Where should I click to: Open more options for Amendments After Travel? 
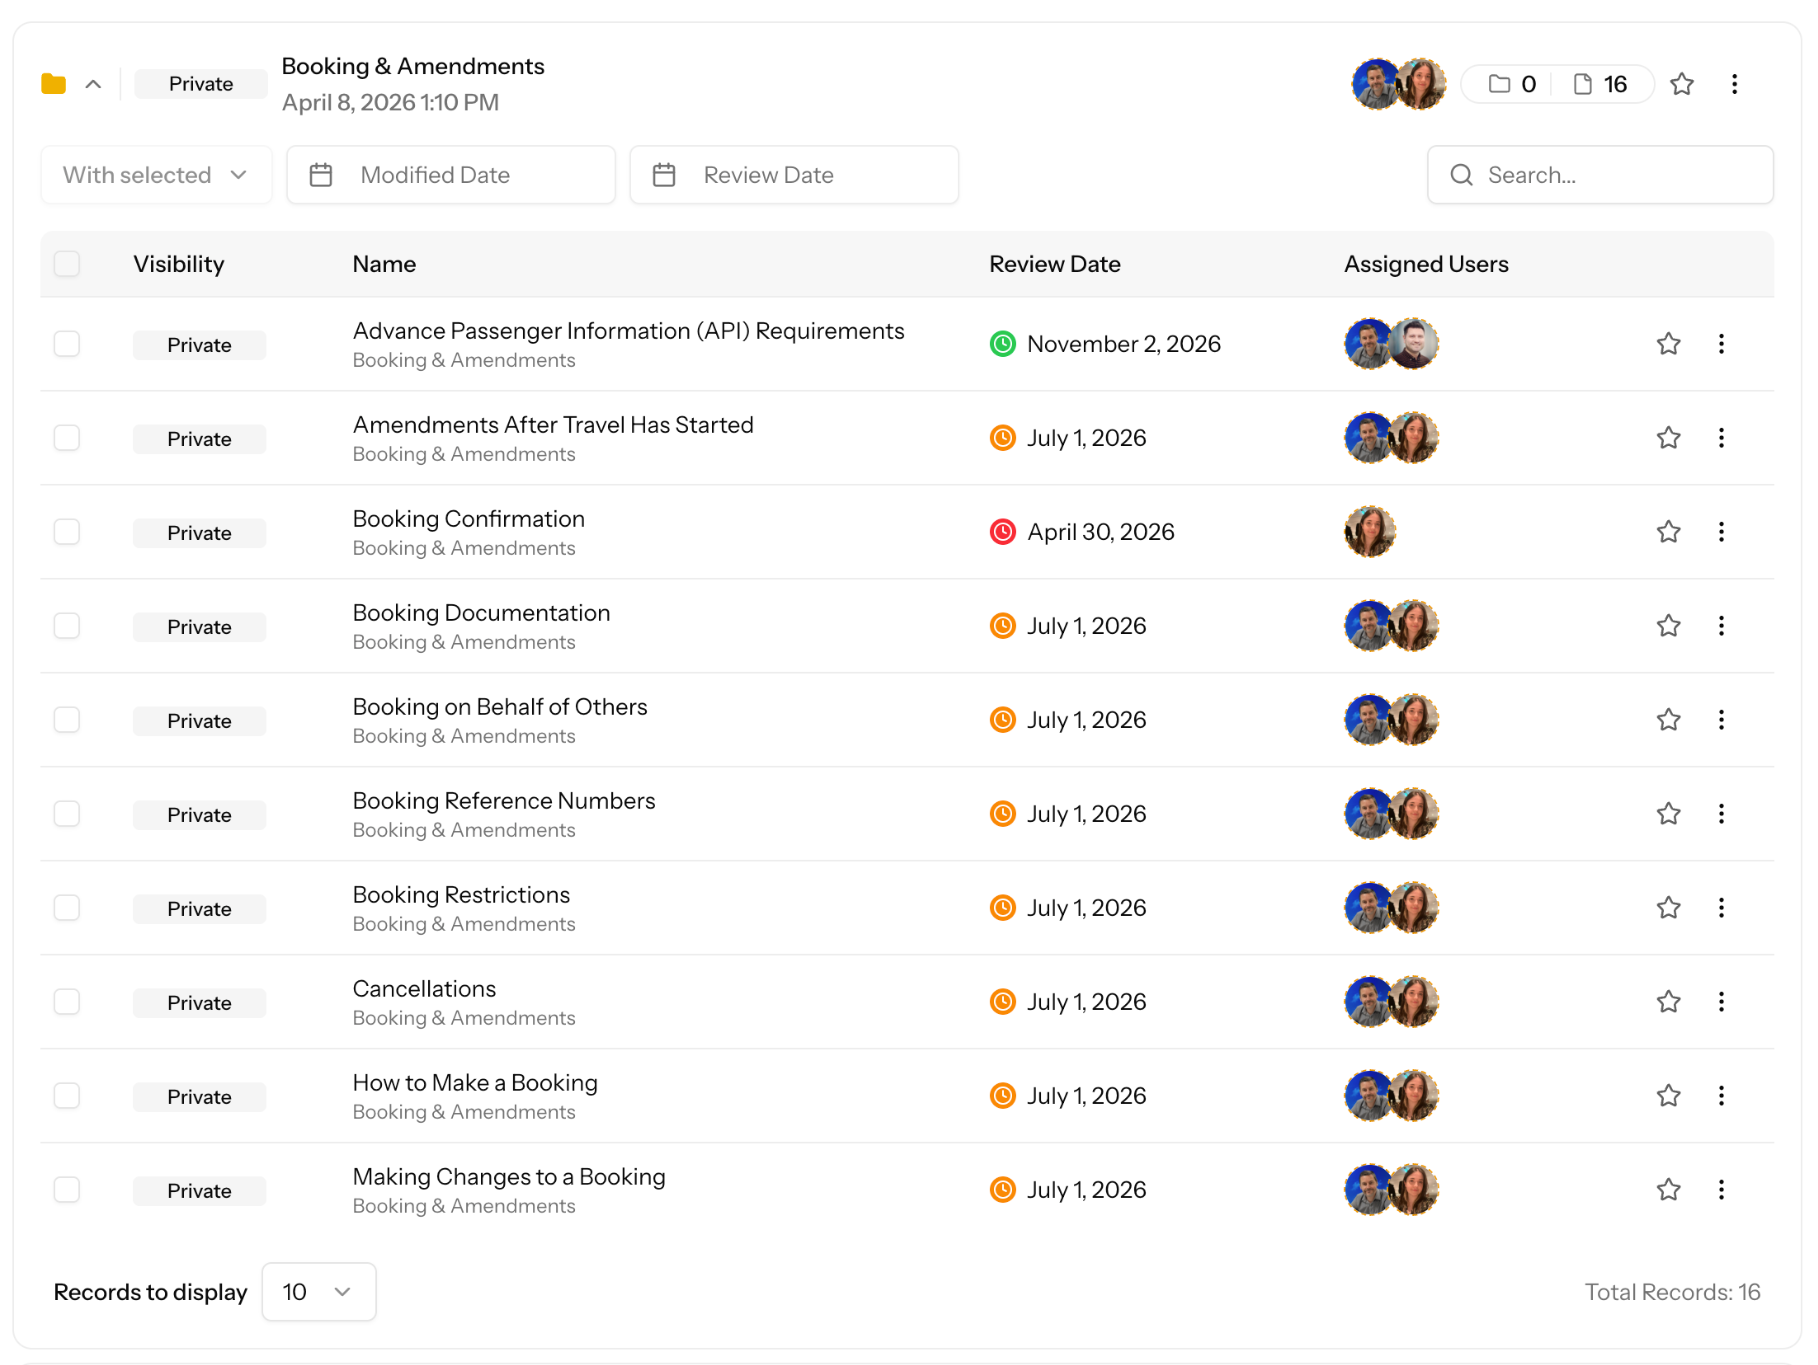tap(1721, 438)
